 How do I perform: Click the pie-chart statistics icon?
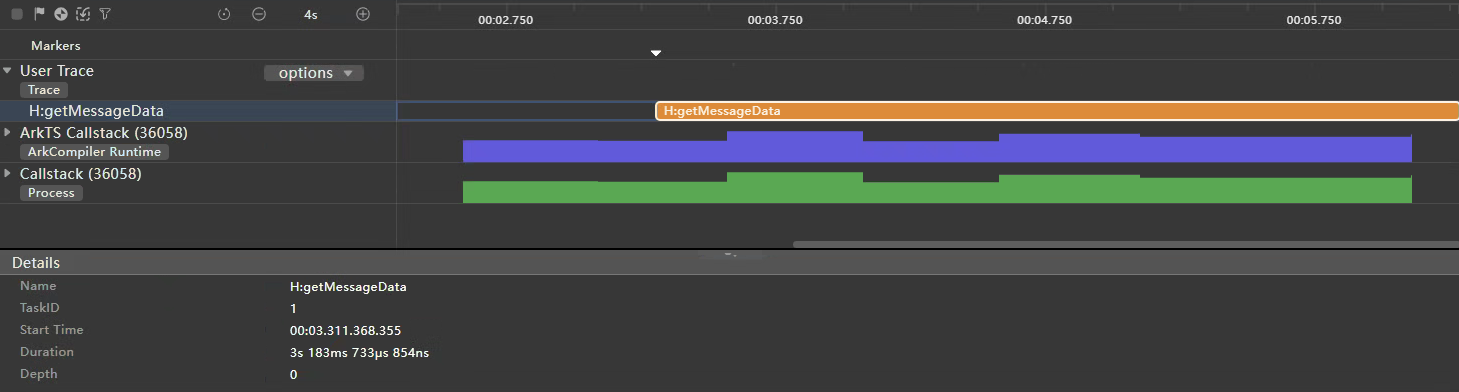61,15
